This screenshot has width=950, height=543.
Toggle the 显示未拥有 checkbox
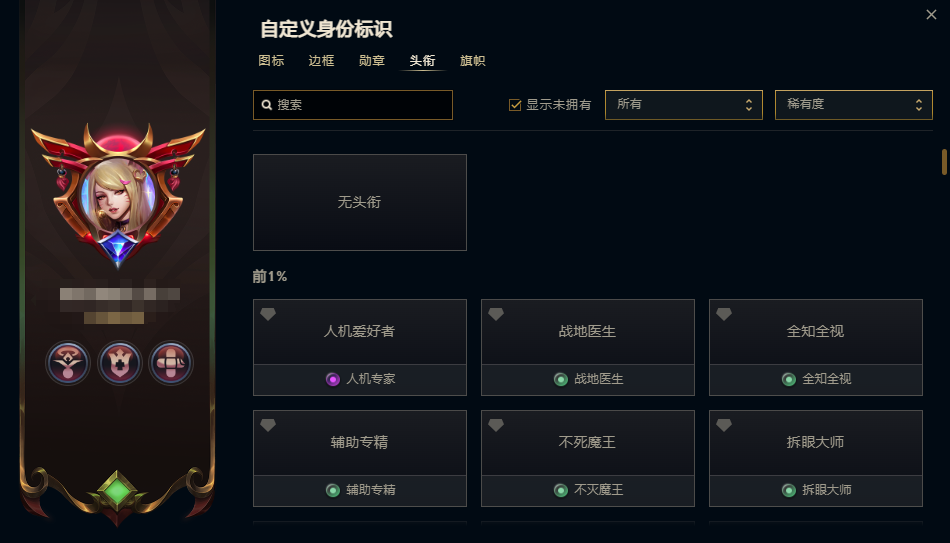point(515,105)
